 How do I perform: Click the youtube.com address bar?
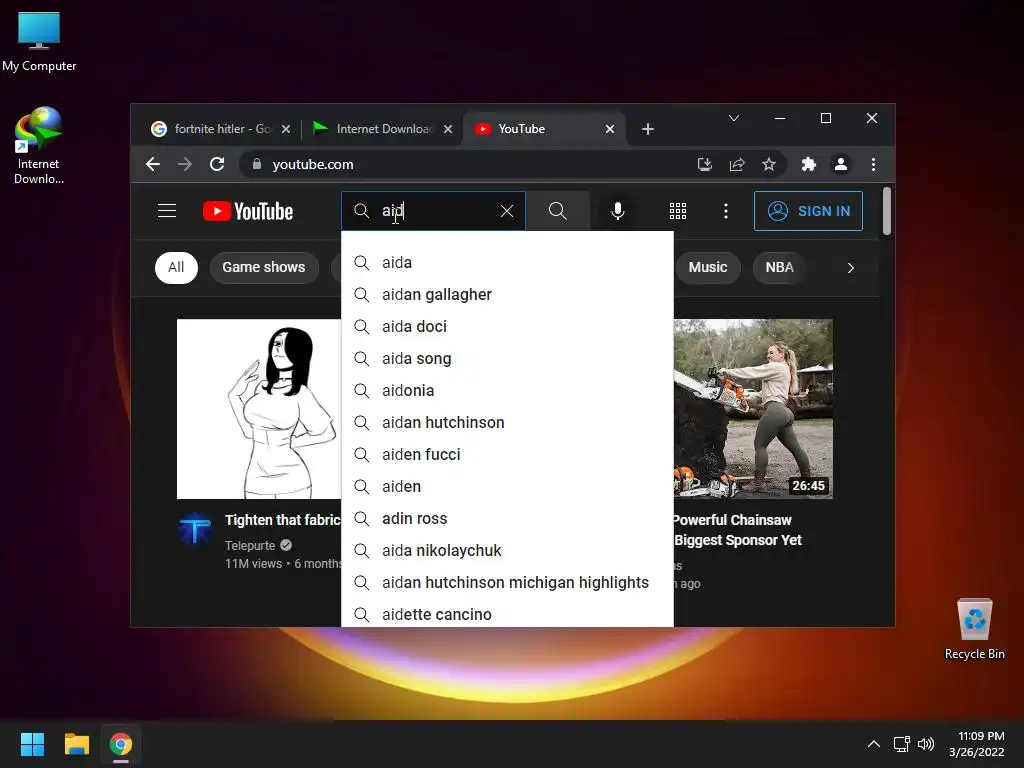tap(467, 164)
